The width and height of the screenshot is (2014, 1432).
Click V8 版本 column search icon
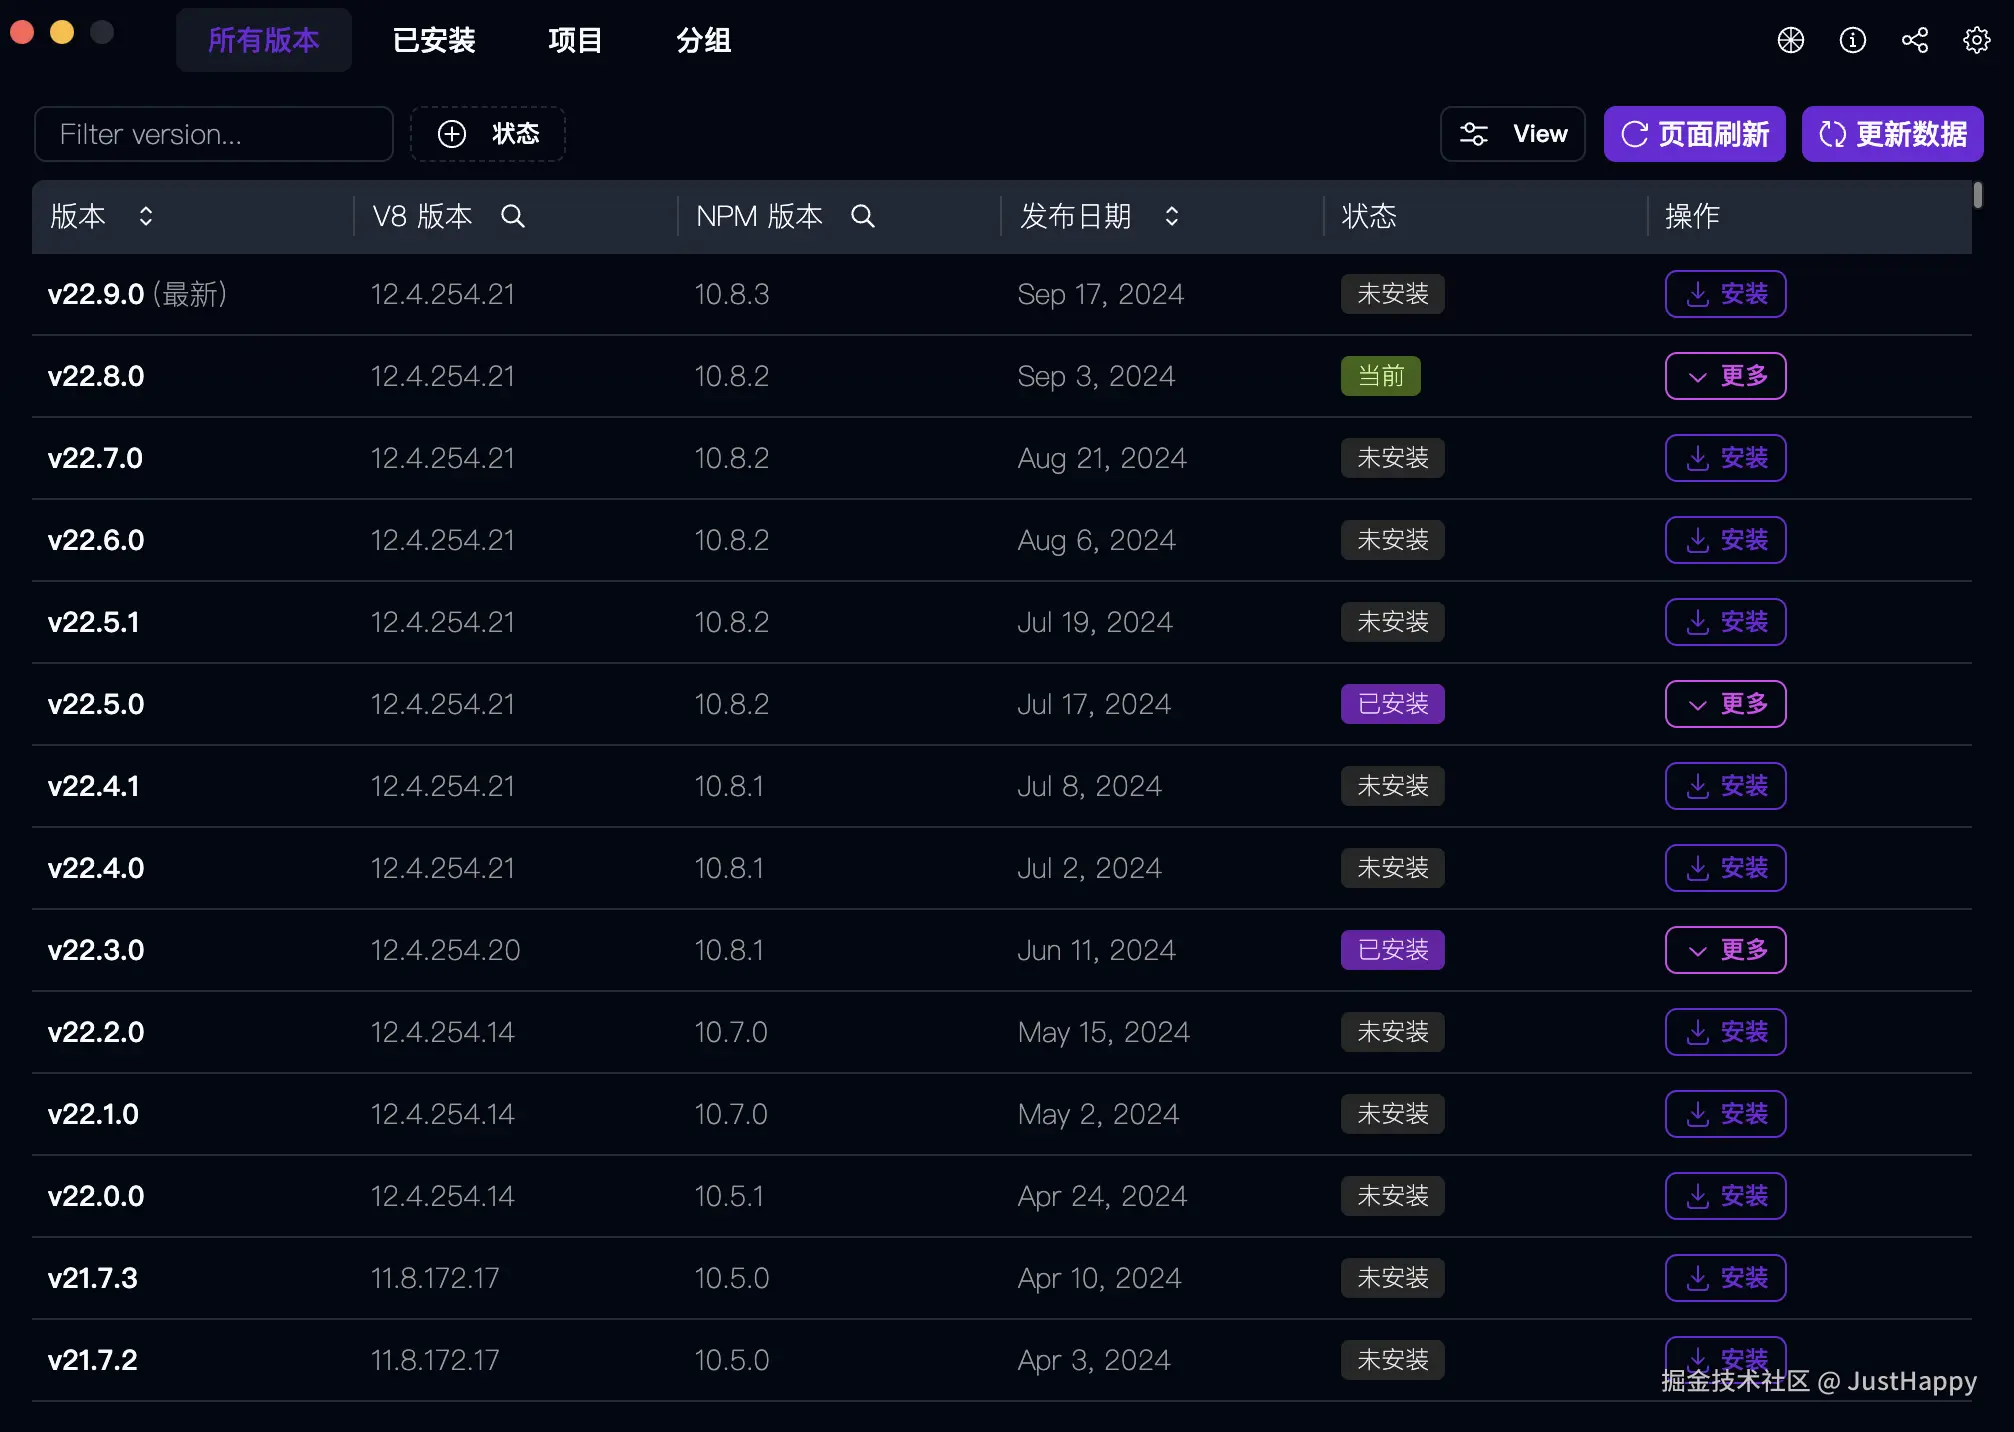coord(512,216)
